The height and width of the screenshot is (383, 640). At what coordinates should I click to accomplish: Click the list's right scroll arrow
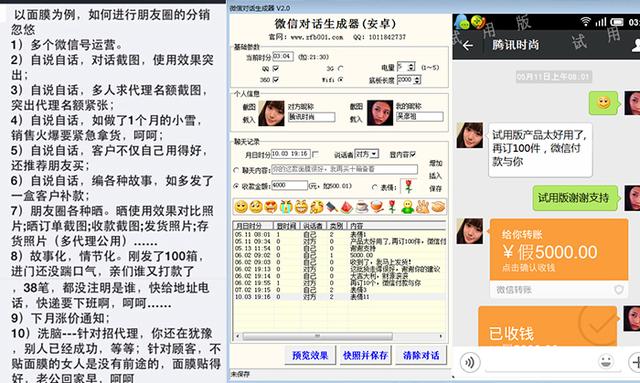(x=441, y=336)
